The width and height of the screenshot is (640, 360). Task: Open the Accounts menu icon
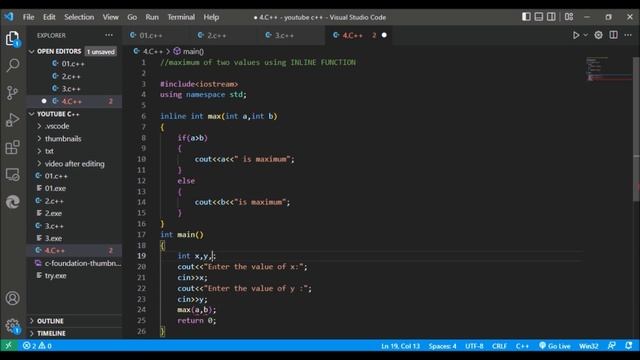[13, 298]
